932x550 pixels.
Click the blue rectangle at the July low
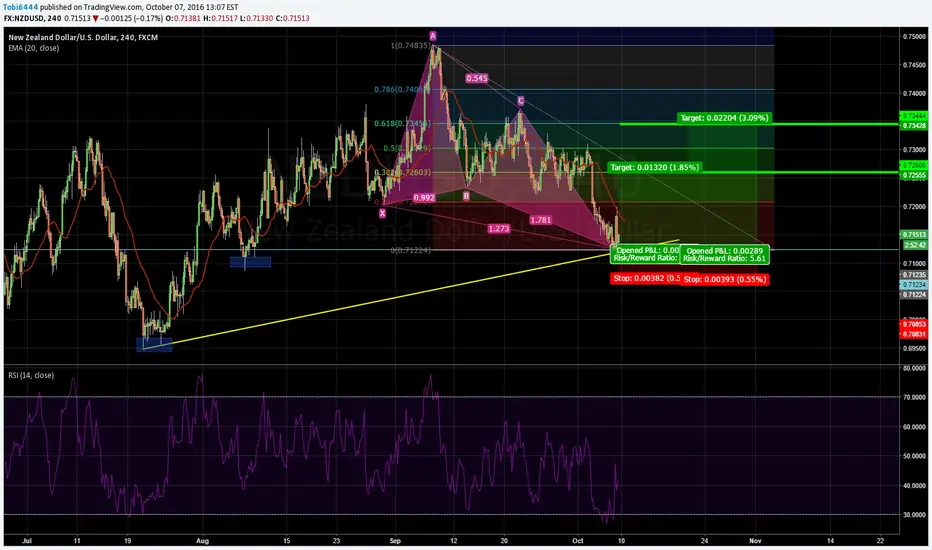click(154, 344)
